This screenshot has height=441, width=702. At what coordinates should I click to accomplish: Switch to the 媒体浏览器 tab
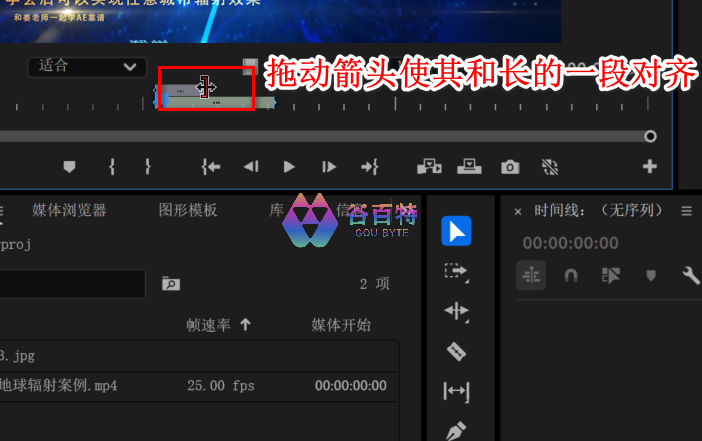(69, 210)
